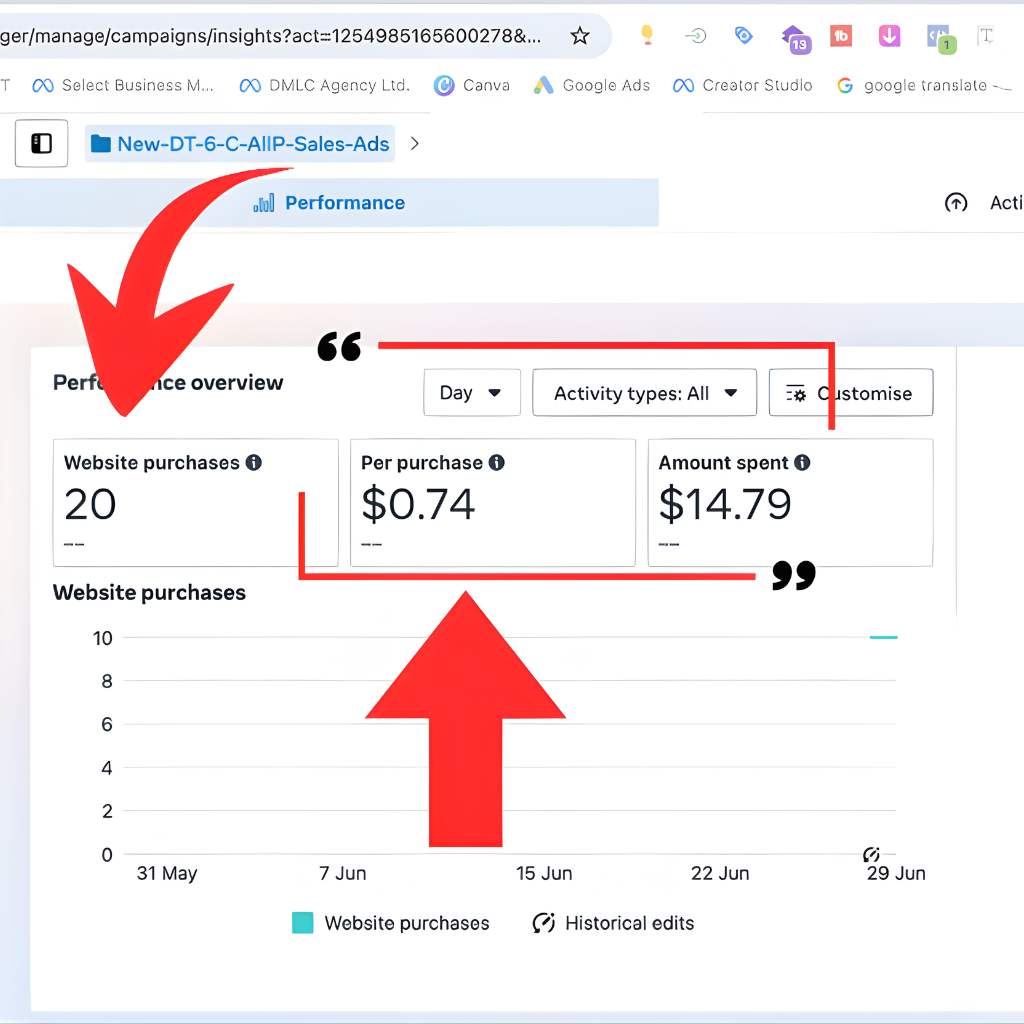Click the circled up-arrow beside Acti...
This screenshot has width=1024, height=1024.
(x=956, y=202)
